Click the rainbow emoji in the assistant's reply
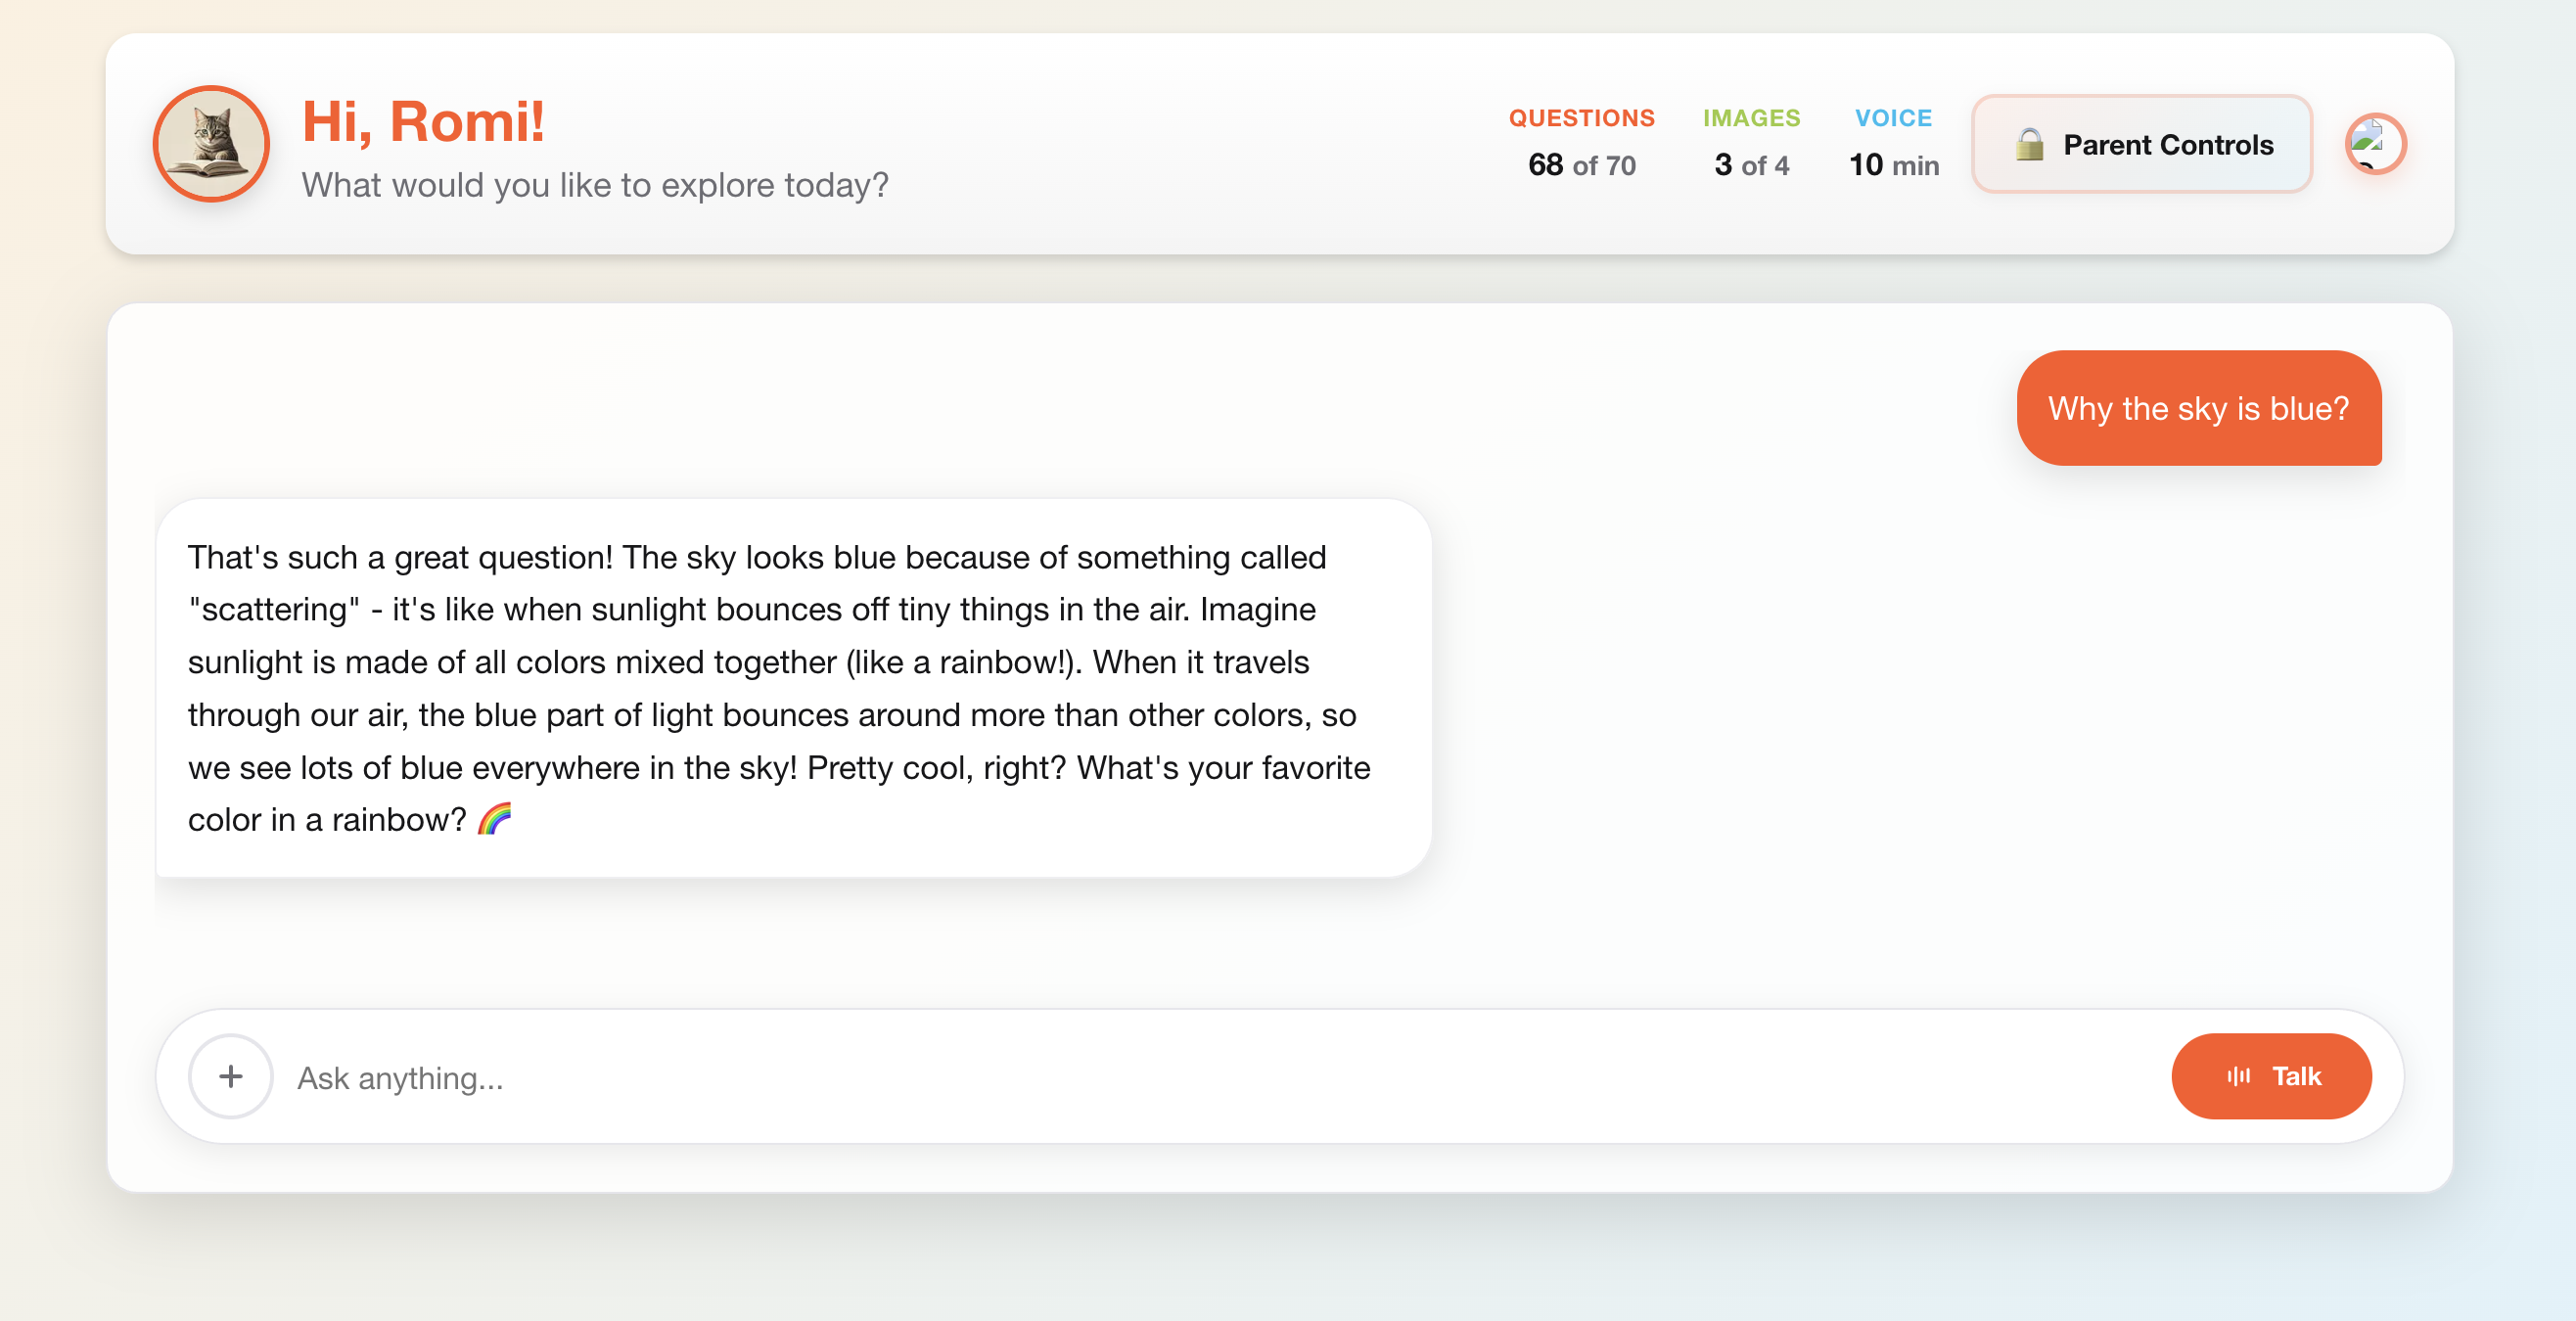2576x1321 pixels. [x=495, y=818]
